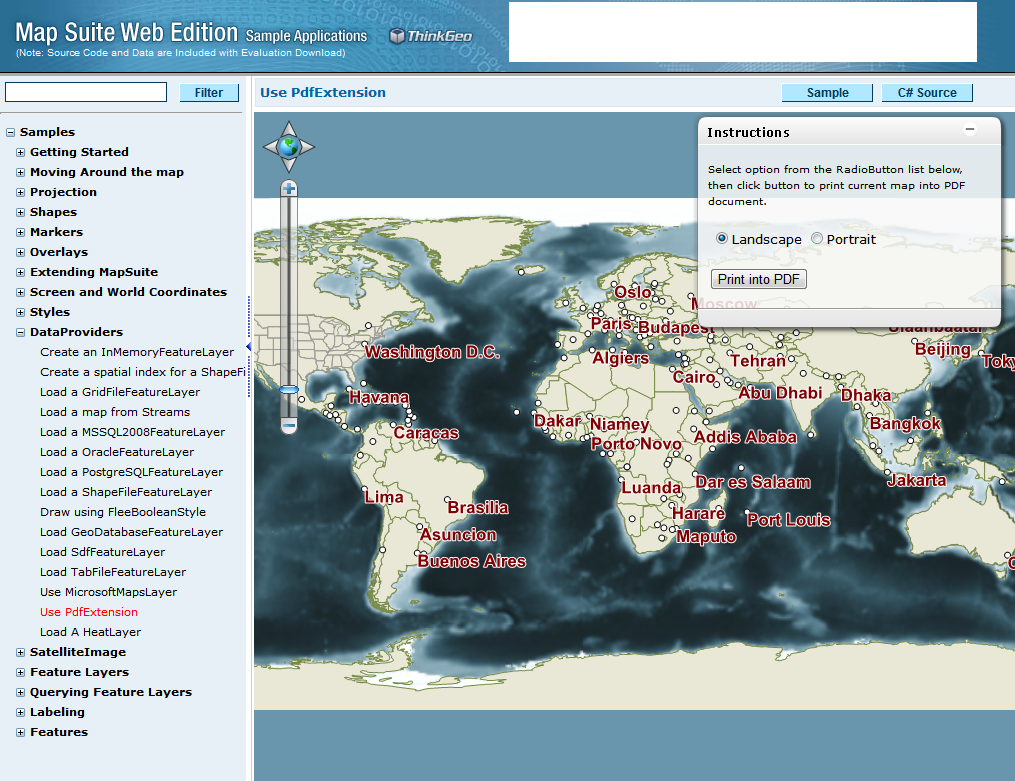Screen dimensions: 1015x781
Task: Select the Portrait radio button
Action: tap(817, 239)
